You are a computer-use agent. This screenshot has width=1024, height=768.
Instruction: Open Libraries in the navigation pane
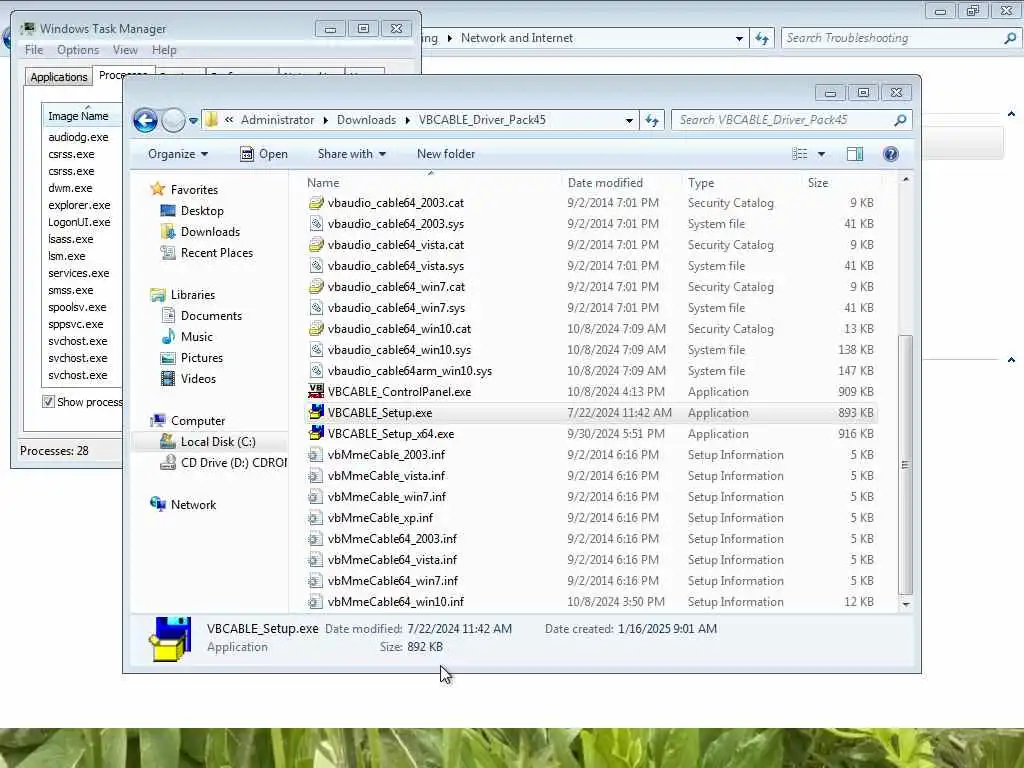193,295
